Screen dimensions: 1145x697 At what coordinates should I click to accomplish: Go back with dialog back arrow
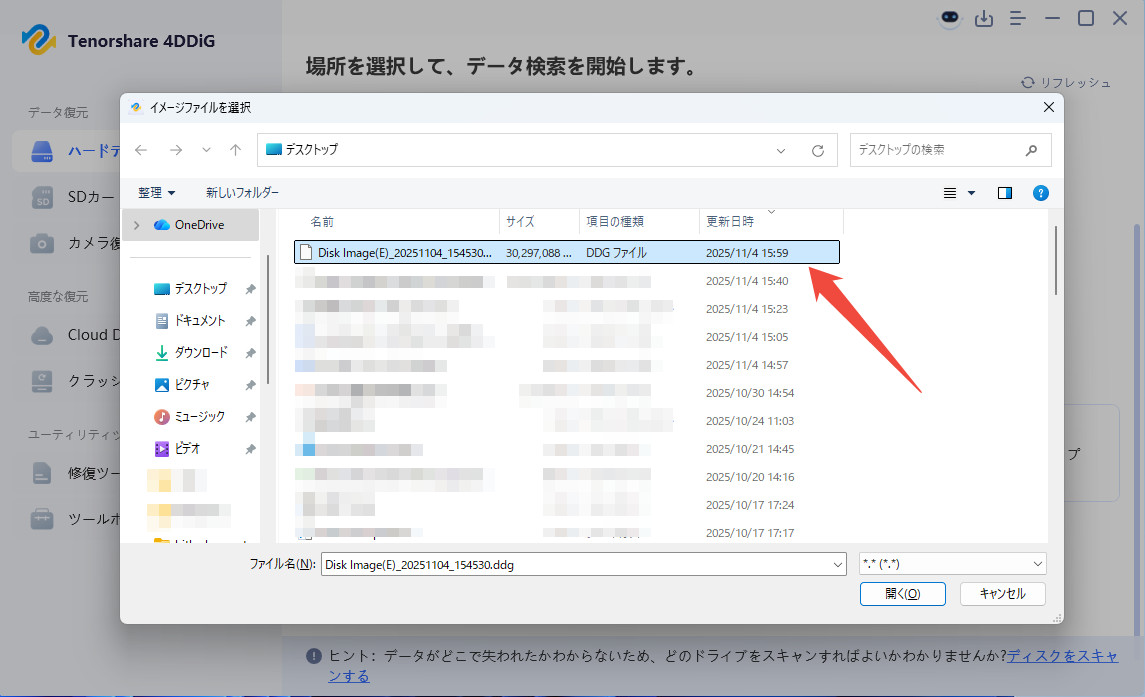(x=141, y=150)
